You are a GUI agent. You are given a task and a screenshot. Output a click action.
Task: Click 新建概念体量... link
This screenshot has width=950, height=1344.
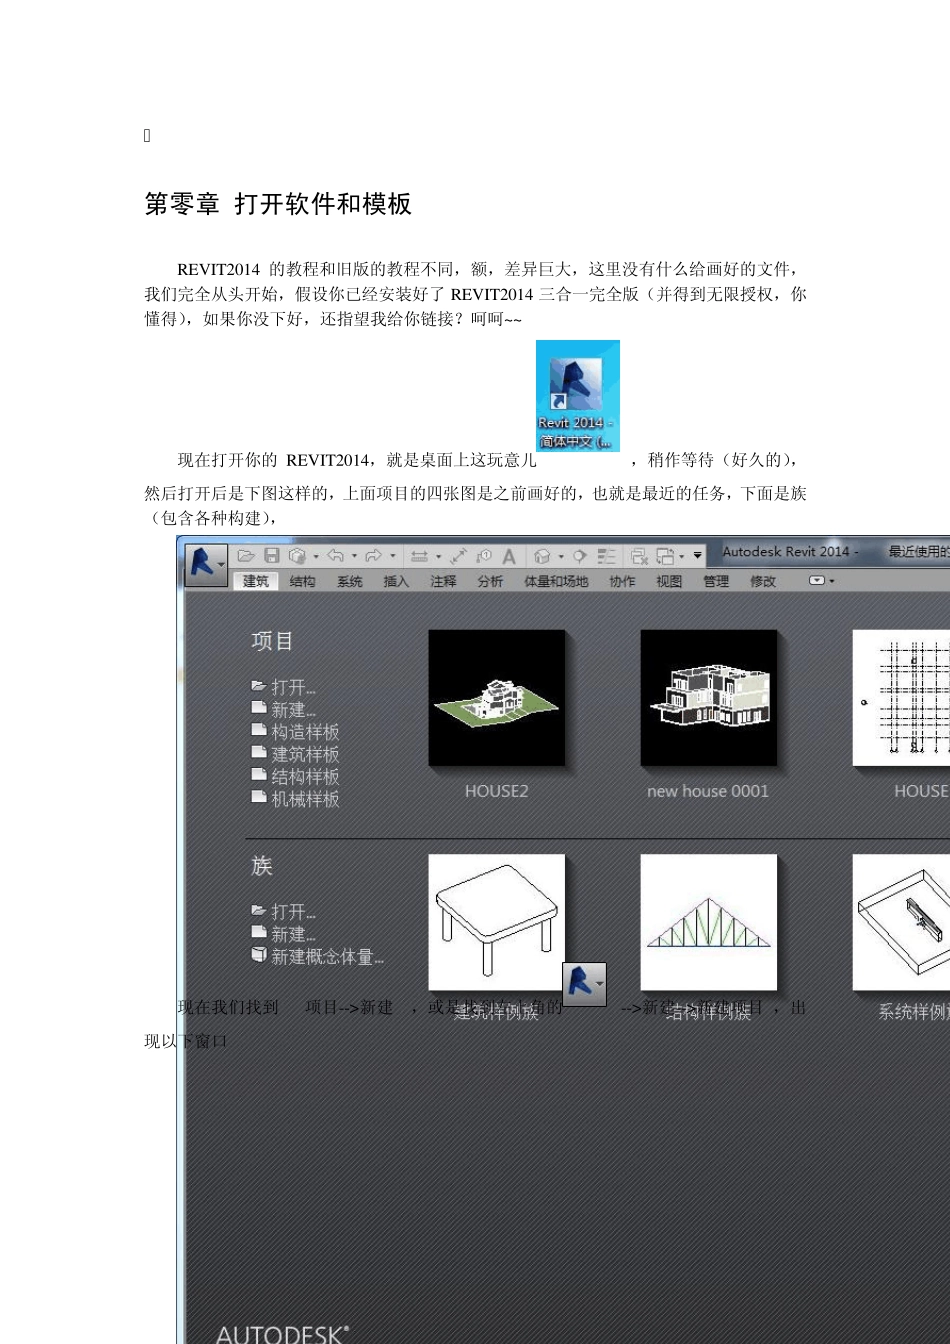tap(327, 957)
